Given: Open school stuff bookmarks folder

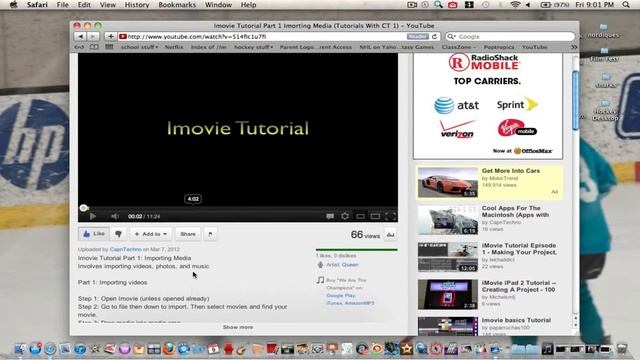Looking at the screenshot, I should pos(139,47).
